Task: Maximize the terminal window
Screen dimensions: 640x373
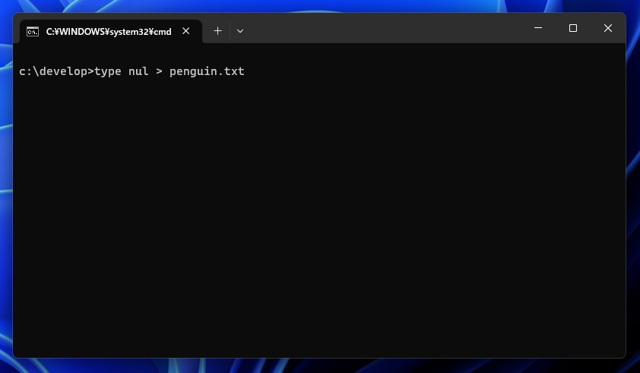Action: tap(573, 28)
